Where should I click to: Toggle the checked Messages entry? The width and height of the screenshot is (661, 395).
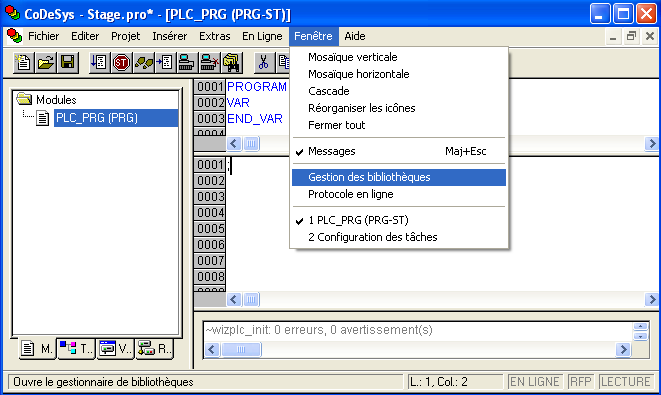[399, 151]
